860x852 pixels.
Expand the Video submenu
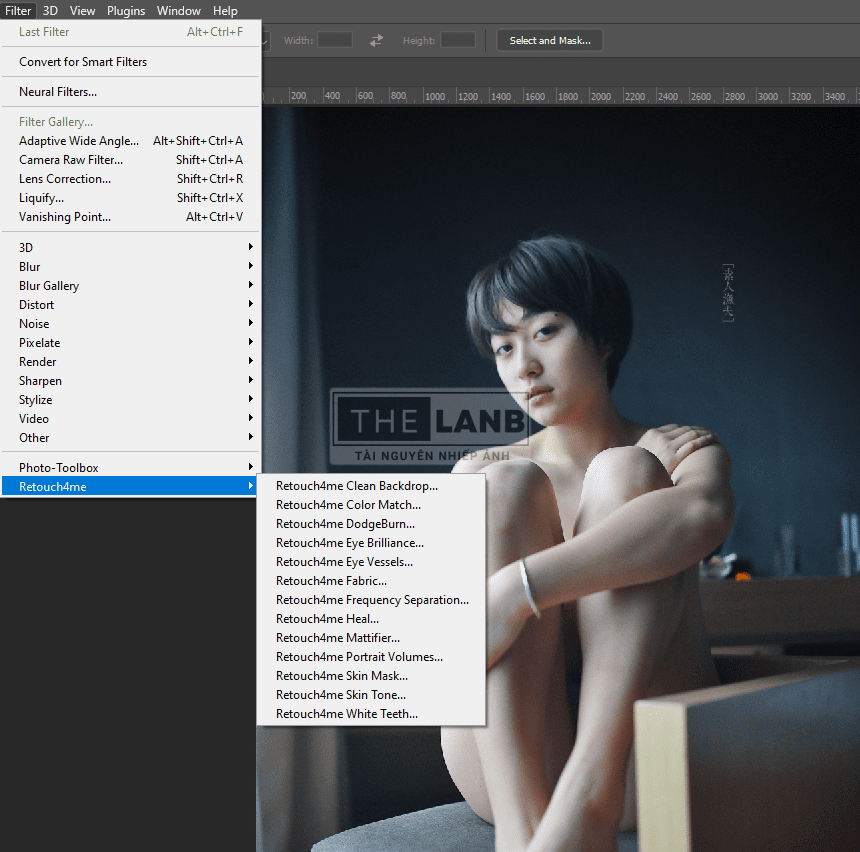tap(131, 419)
